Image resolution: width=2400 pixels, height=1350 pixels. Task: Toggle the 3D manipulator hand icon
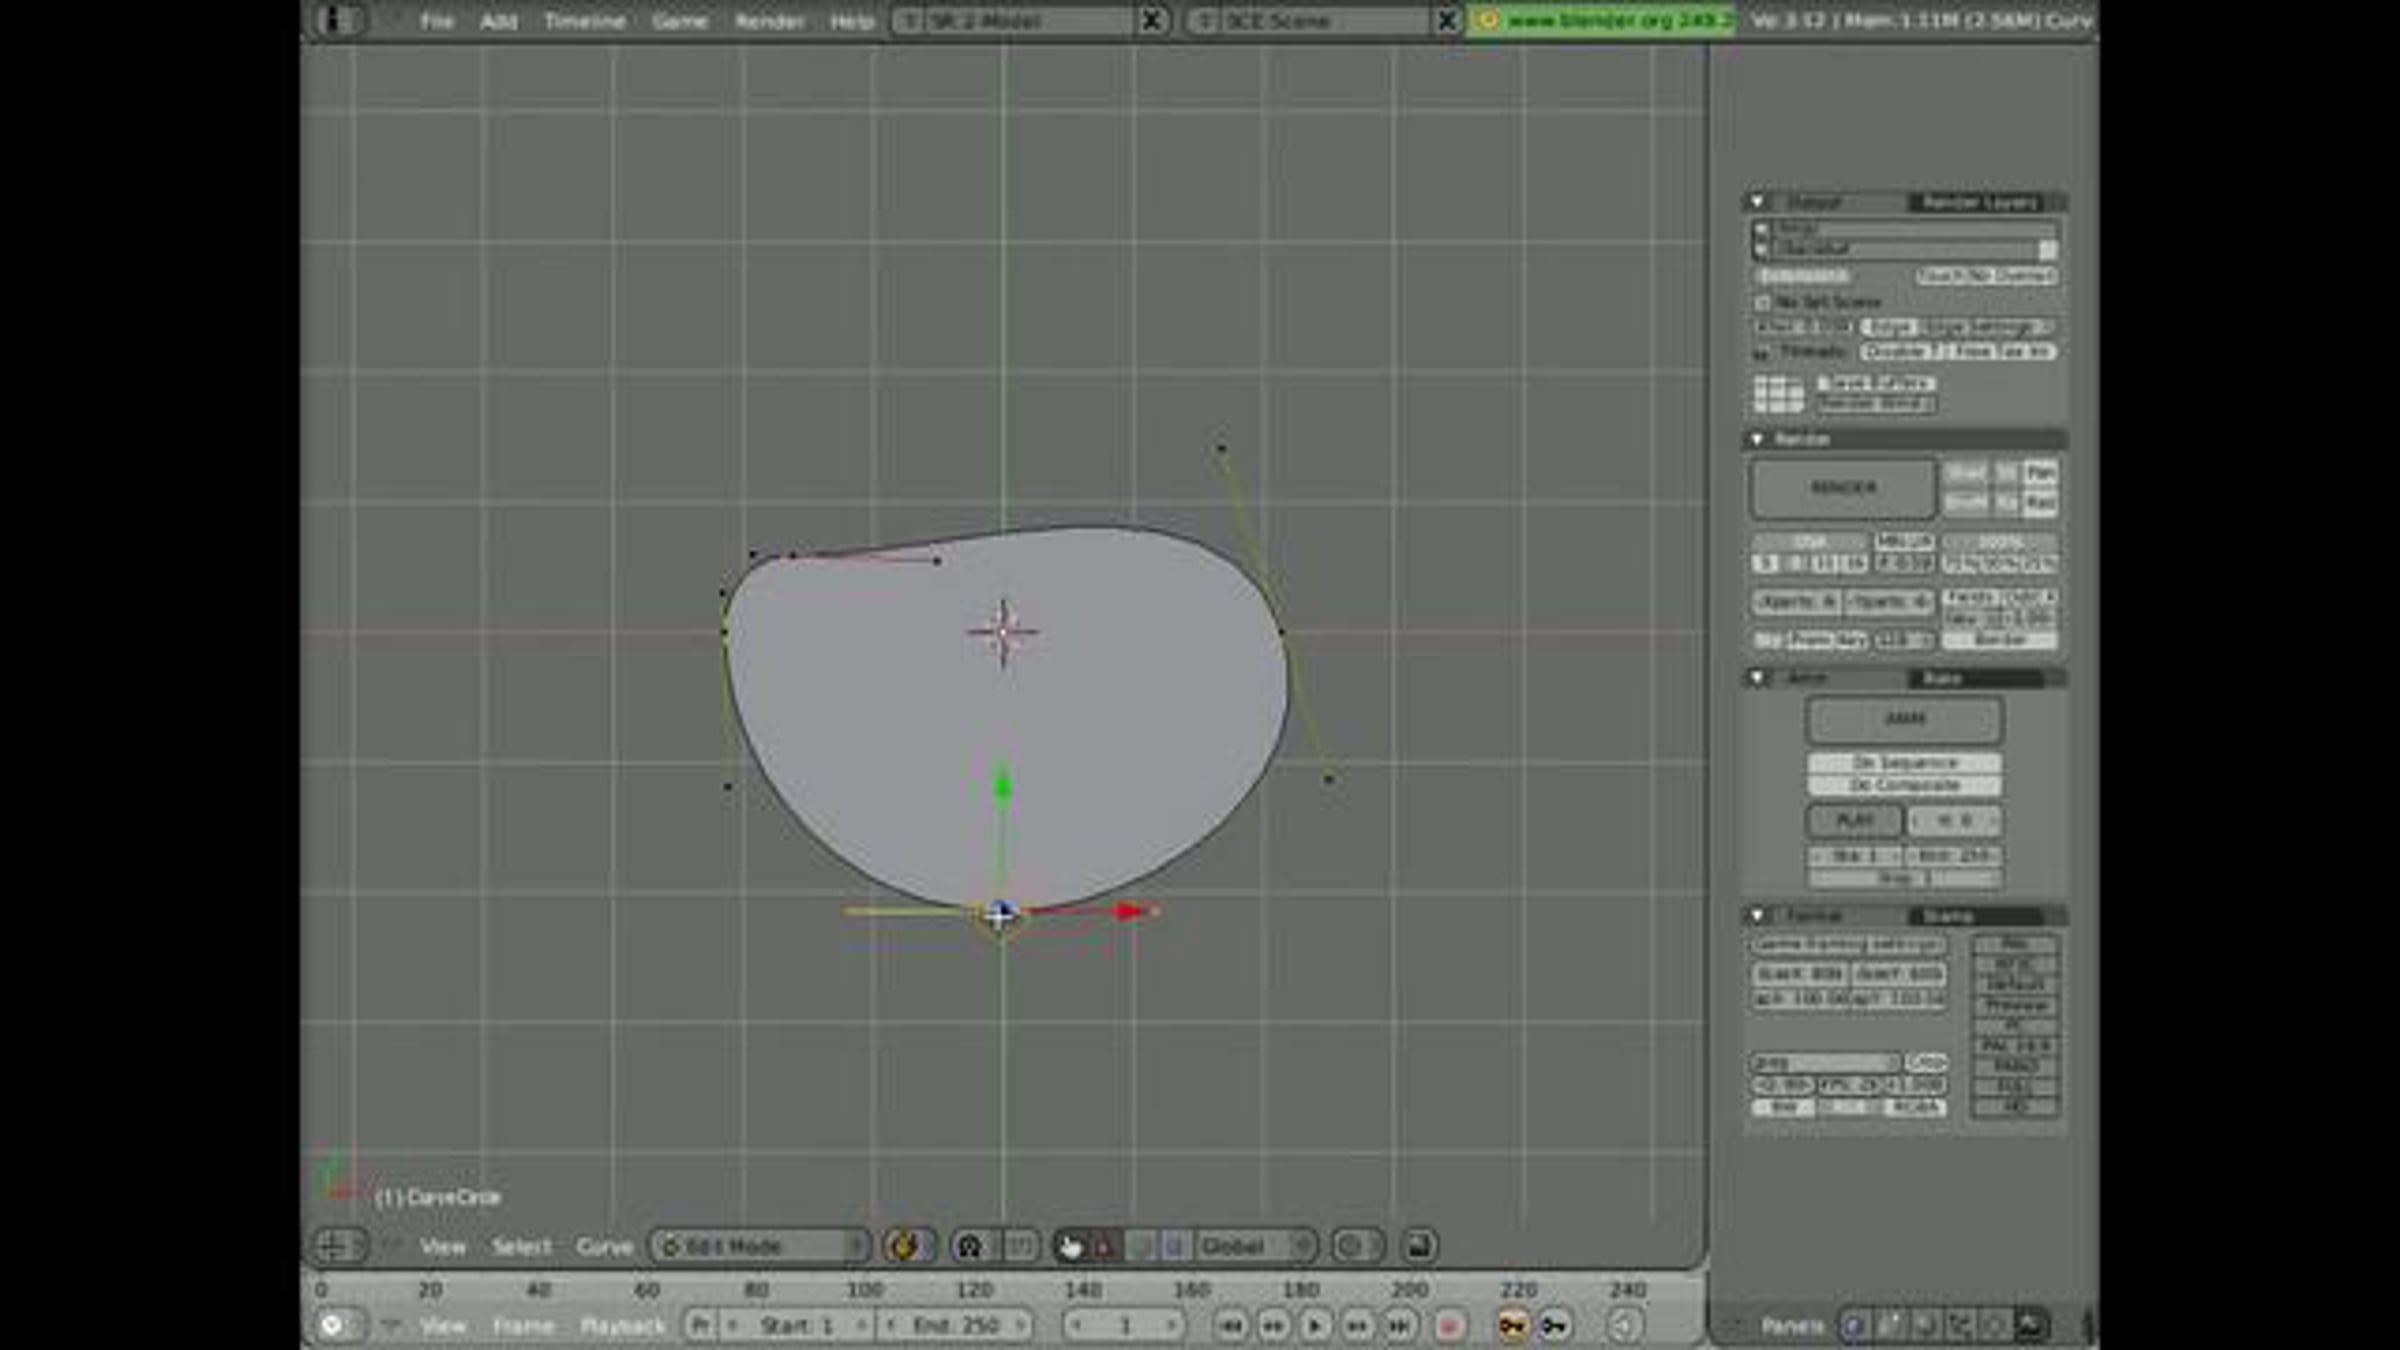coord(1071,1246)
